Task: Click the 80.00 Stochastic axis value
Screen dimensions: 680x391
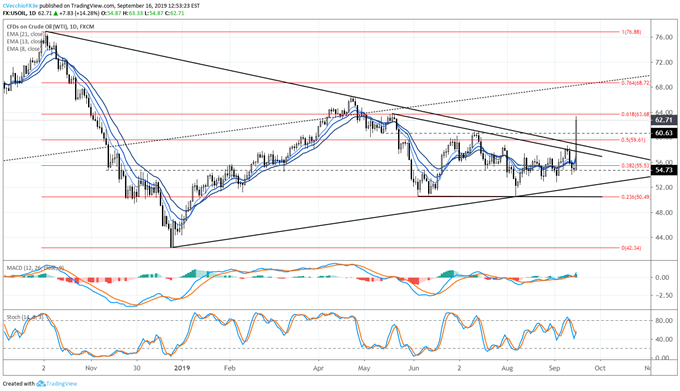Action: pos(664,321)
